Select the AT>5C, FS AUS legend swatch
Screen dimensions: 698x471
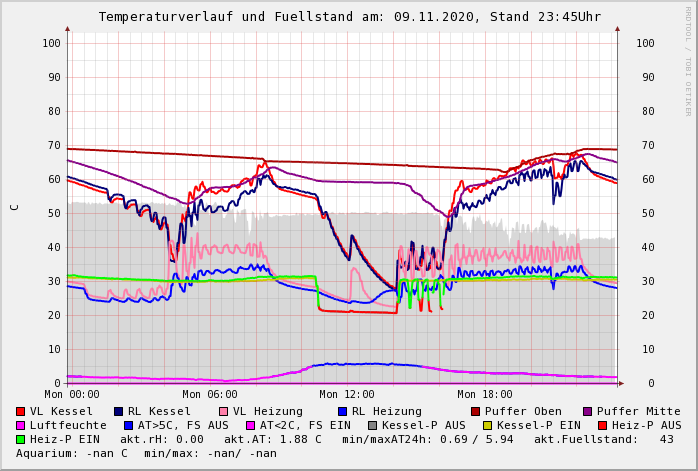pyautogui.click(x=126, y=426)
